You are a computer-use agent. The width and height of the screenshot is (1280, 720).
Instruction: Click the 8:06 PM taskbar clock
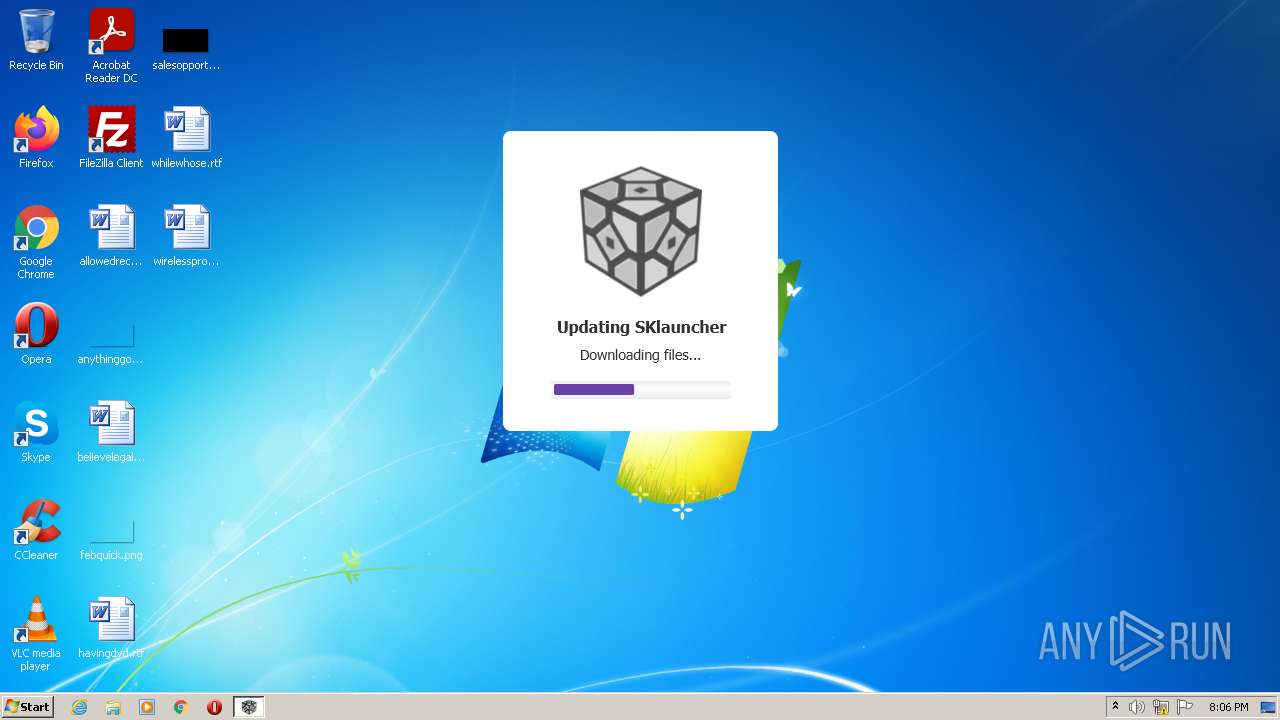[1229, 707]
